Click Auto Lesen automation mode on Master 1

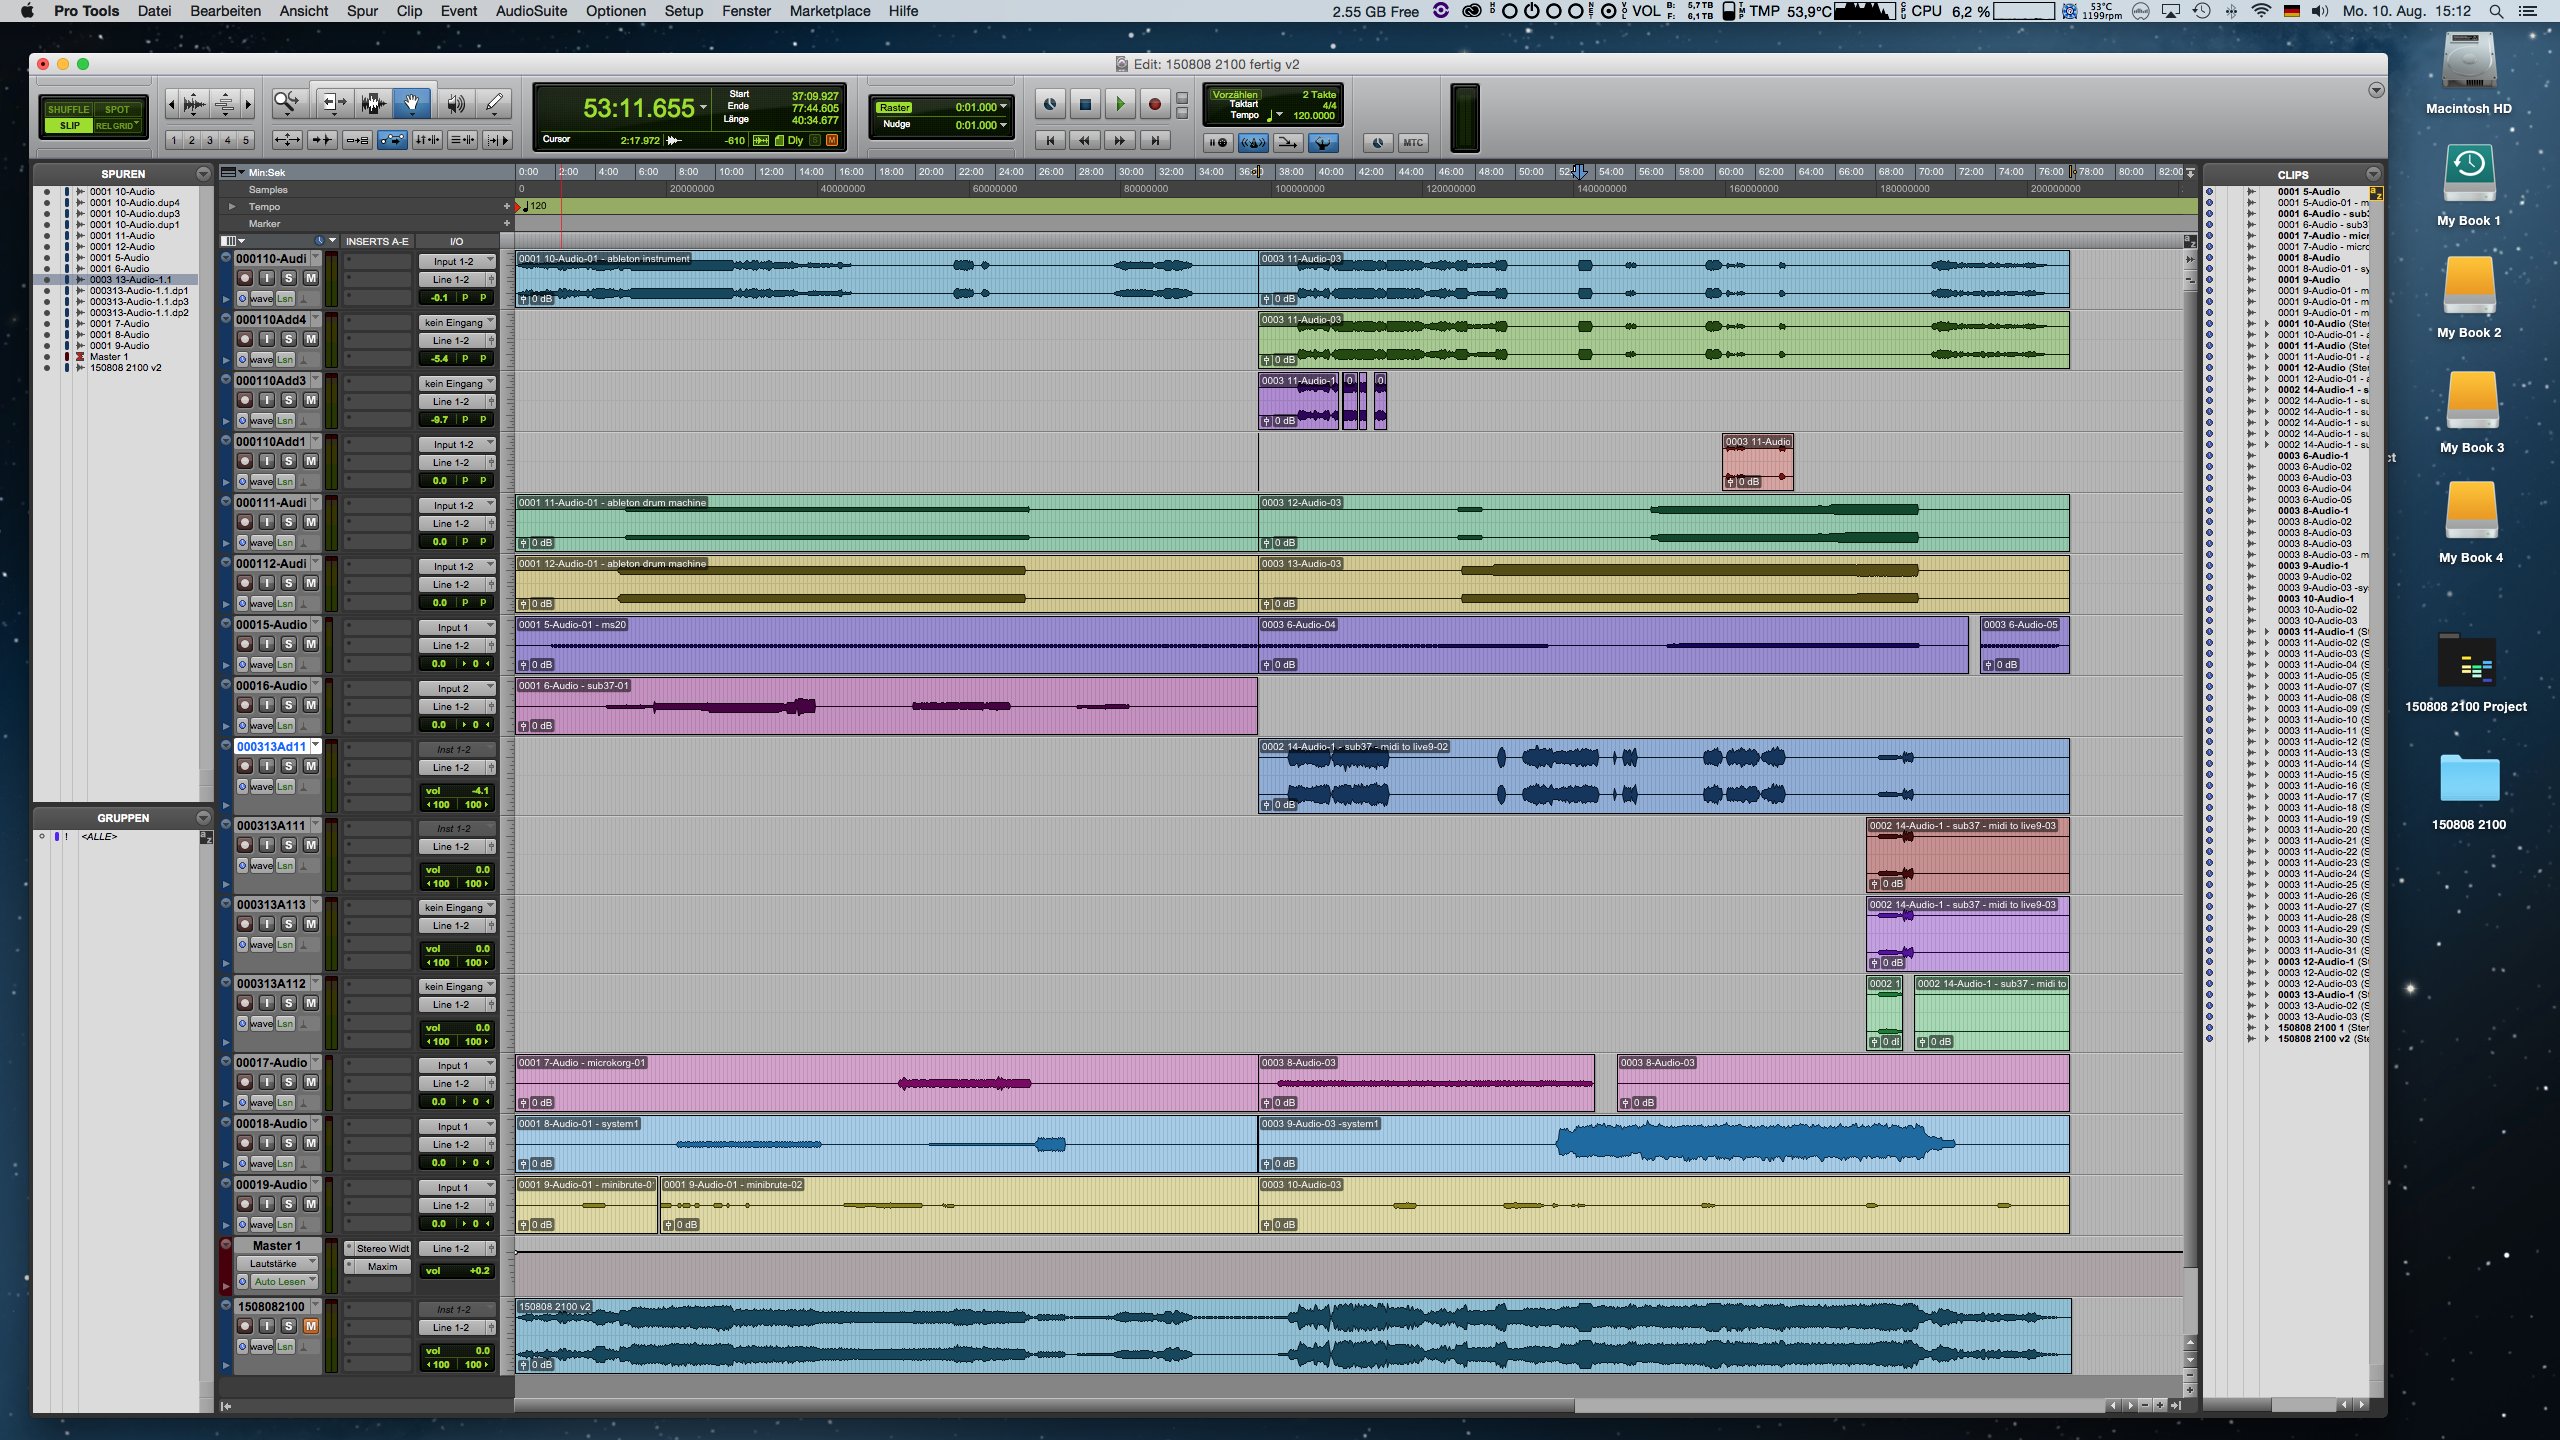tap(284, 1281)
